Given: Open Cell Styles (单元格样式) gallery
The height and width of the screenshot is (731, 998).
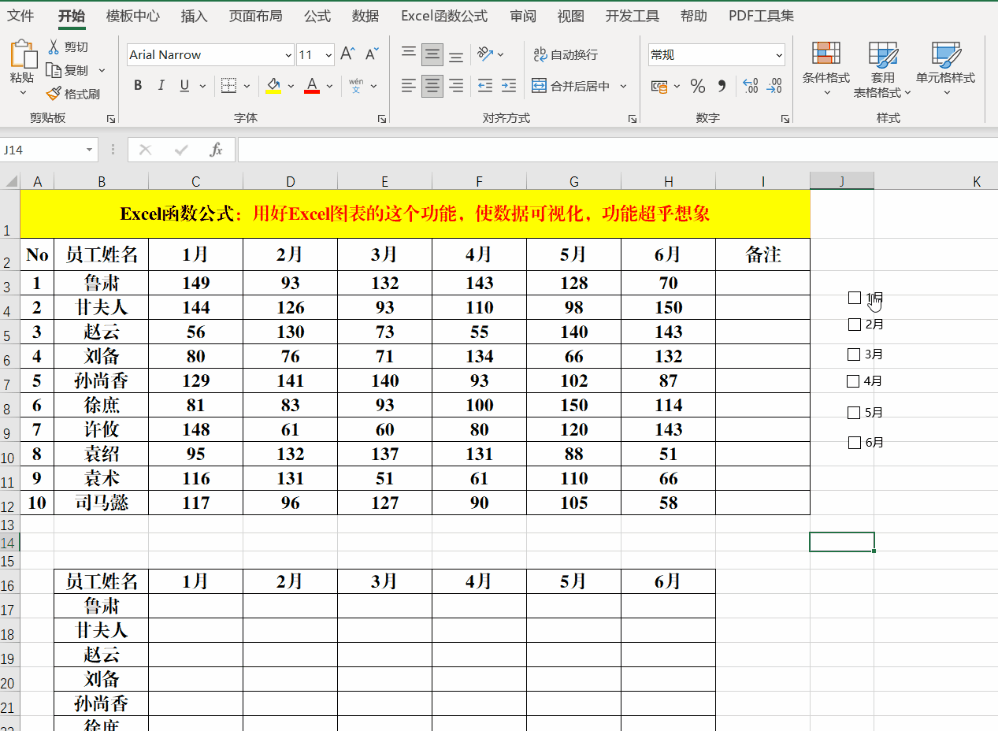Looking at the screenshot, I should [945, 69].
